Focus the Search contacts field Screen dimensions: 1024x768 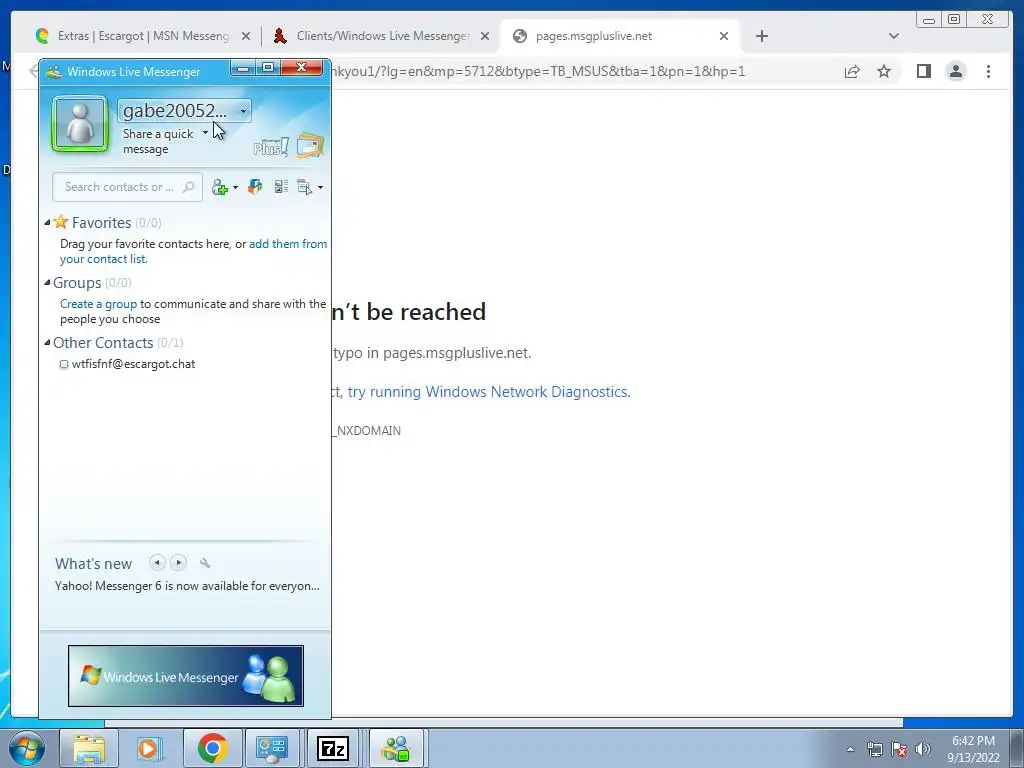[127, 187]
